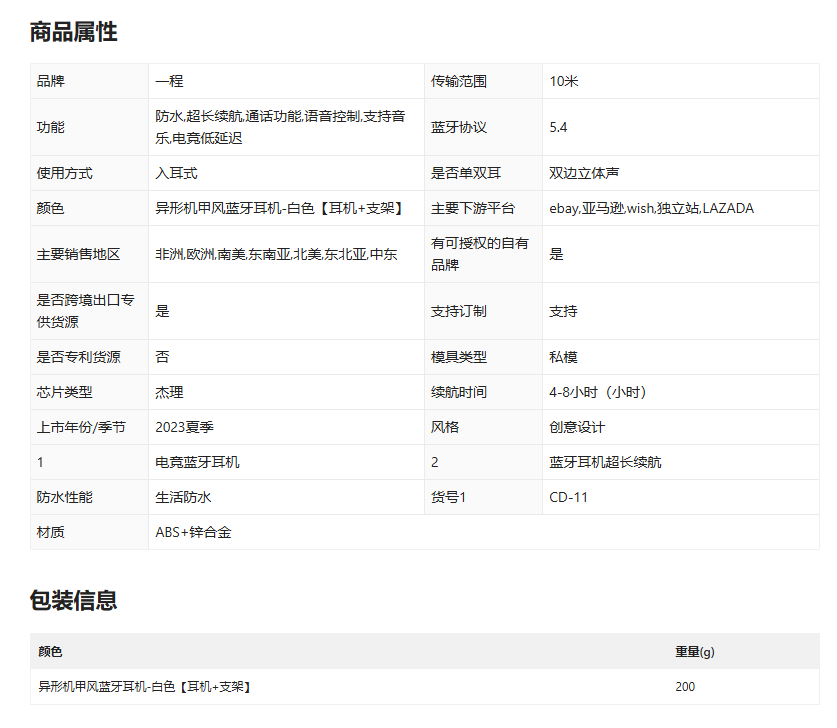
Task: Click the 传输范围 value 10米
Action: (564, 81)
